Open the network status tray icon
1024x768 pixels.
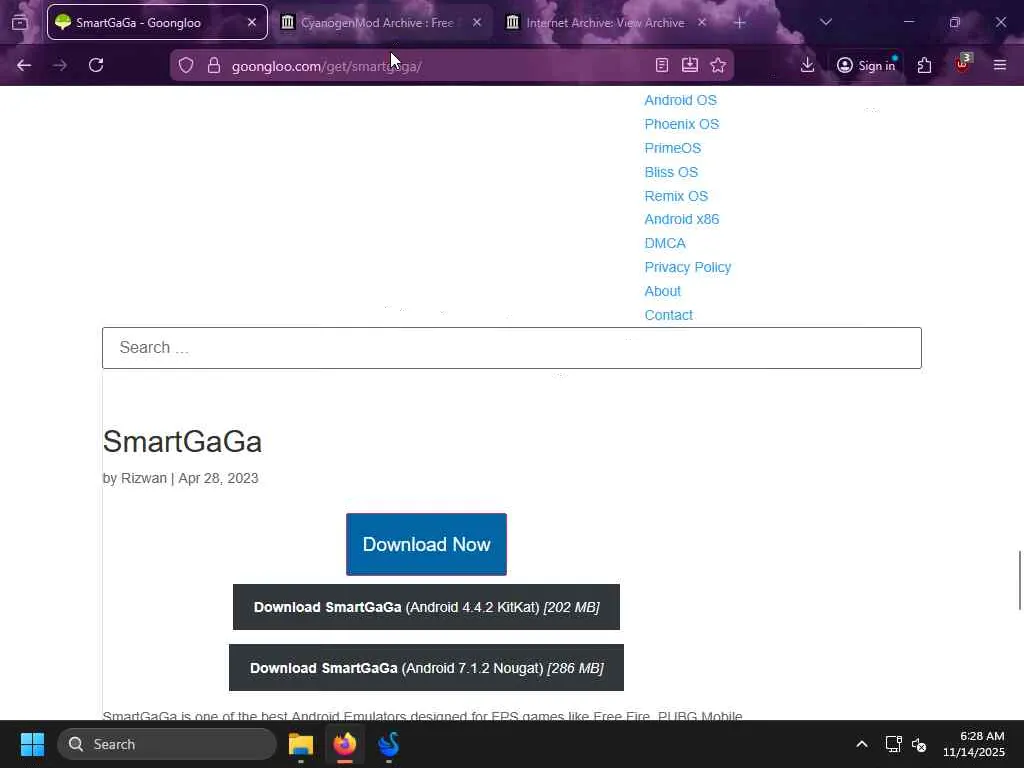coord(893,744)
